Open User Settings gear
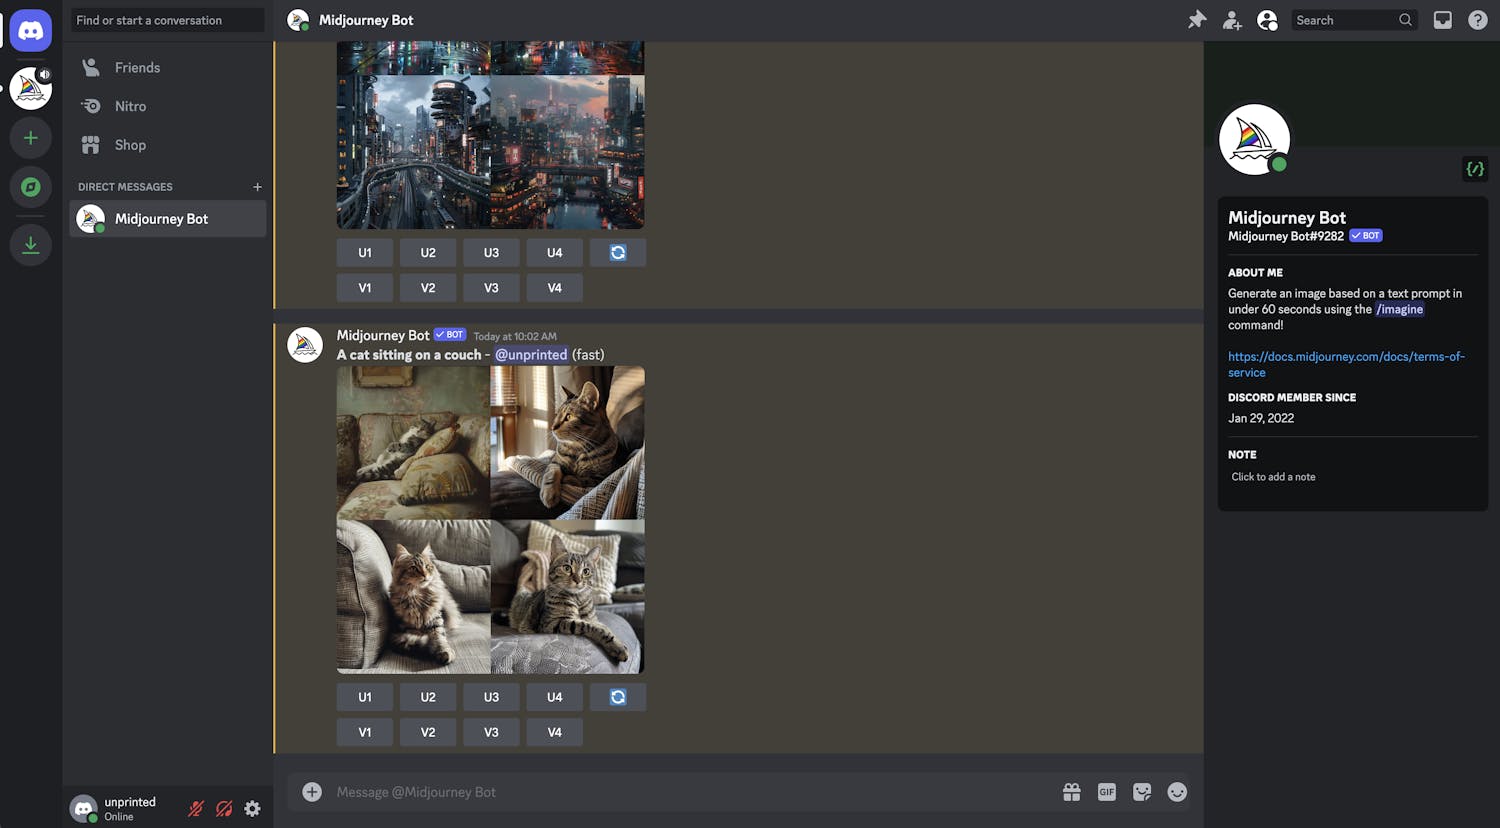The height and width of the screenshot is (828, 1500). [252, 809]
